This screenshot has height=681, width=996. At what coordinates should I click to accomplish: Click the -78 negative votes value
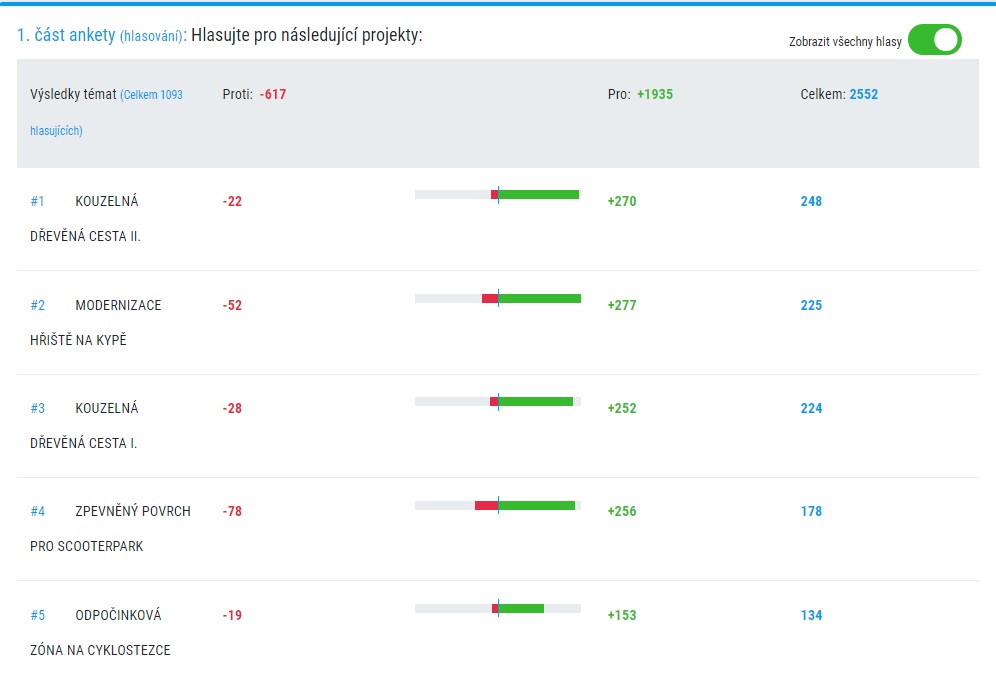pos(232,511)
